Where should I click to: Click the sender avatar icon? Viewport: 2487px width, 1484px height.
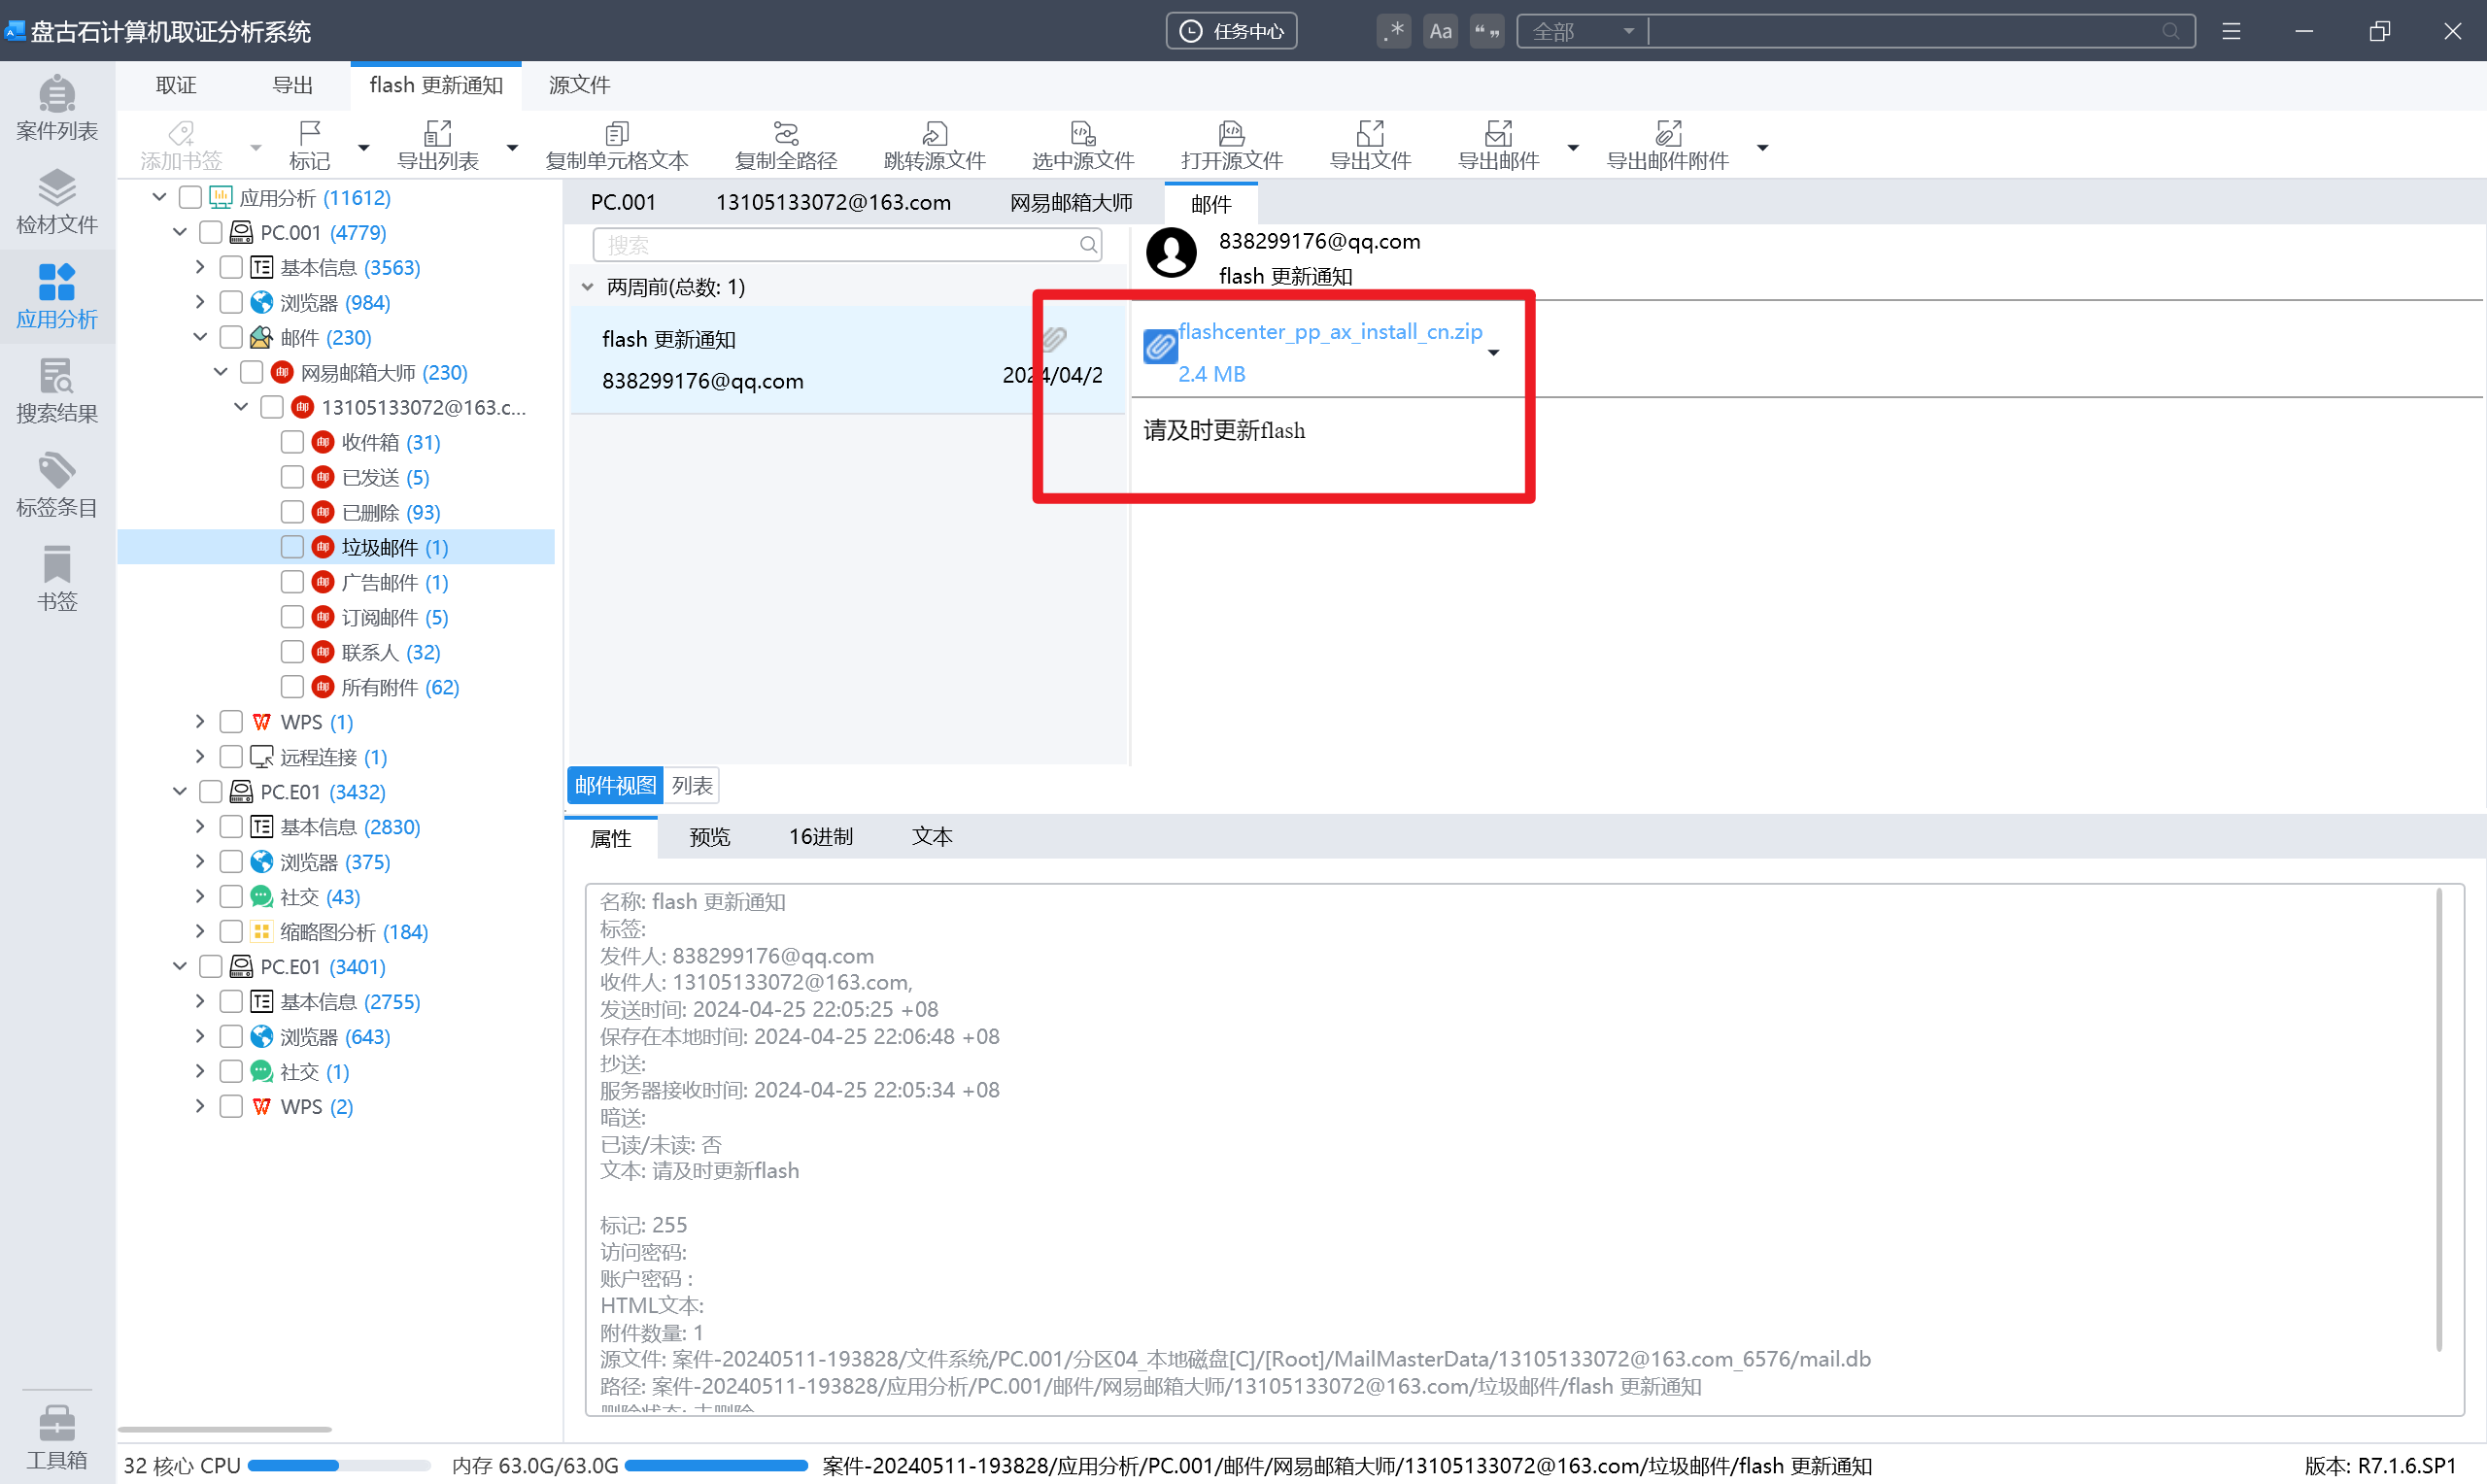tap(1171, 252)
